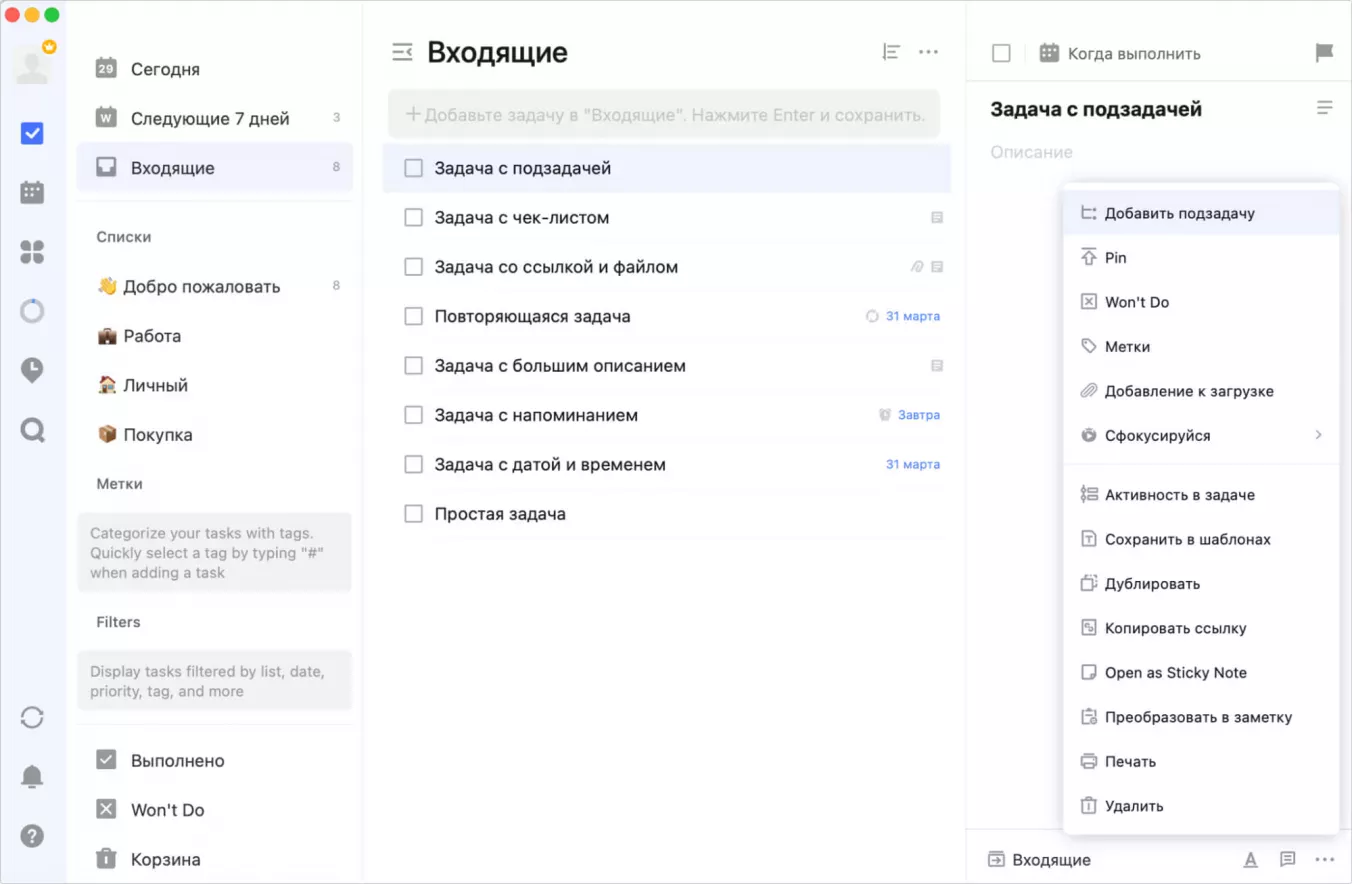
Task: Tick the checkbox in detail panel header
Action: pos(1001,53)
